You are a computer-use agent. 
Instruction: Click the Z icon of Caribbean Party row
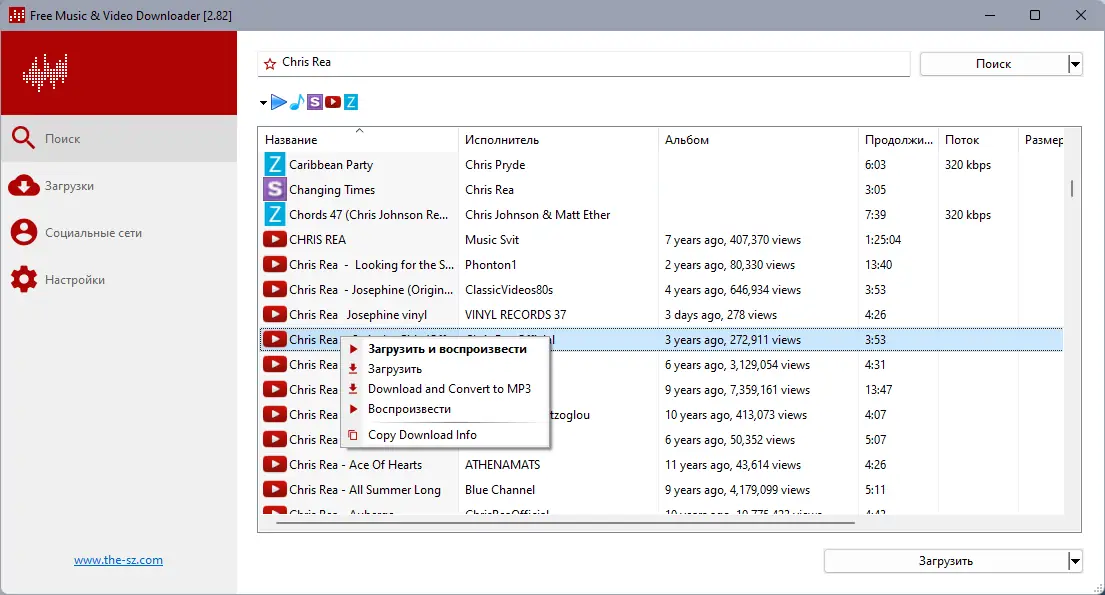(274, 164)
